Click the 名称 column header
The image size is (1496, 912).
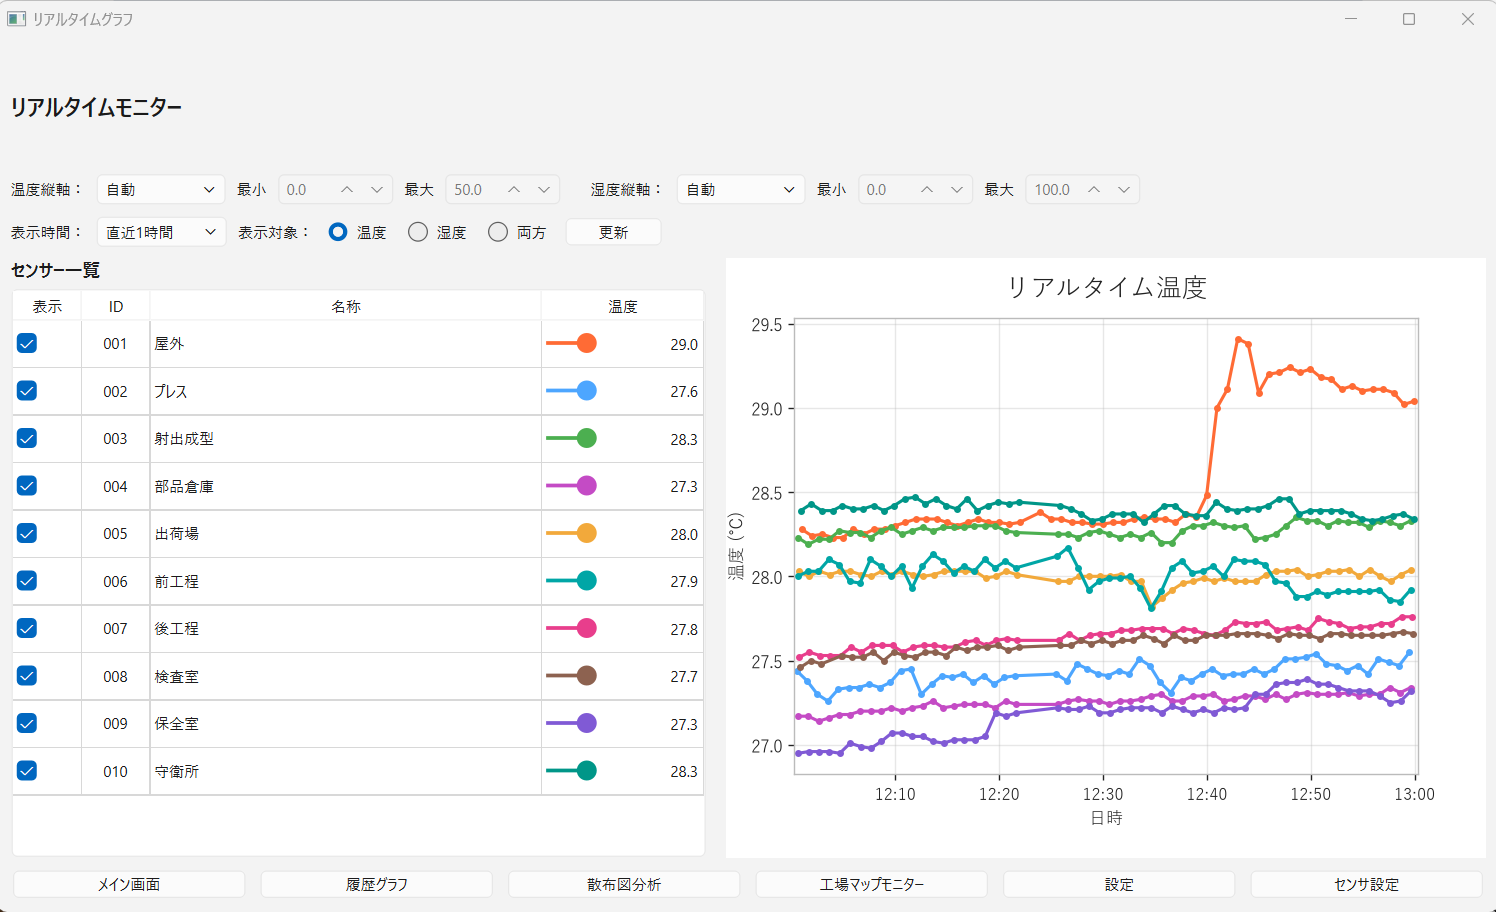[346, 306]
